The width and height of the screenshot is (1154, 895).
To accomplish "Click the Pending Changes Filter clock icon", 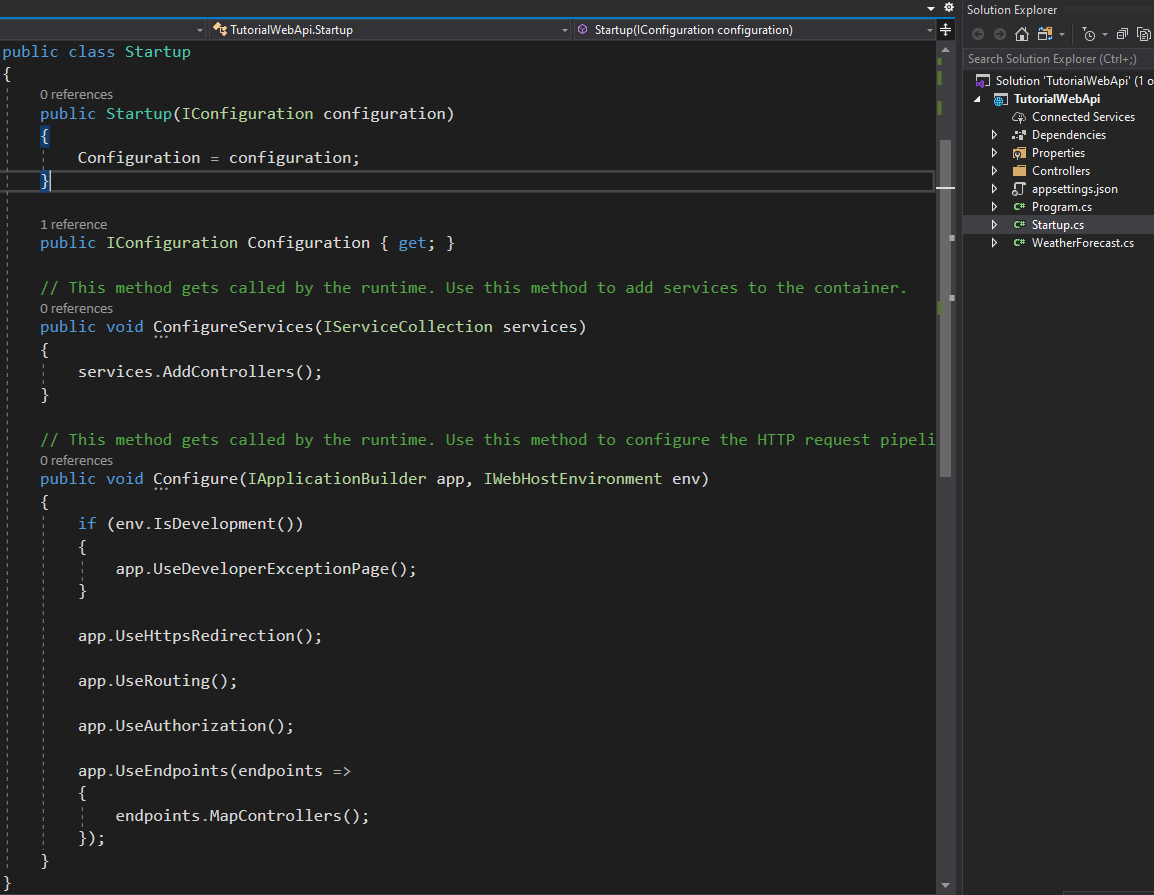I will (x=1089, y=35).
